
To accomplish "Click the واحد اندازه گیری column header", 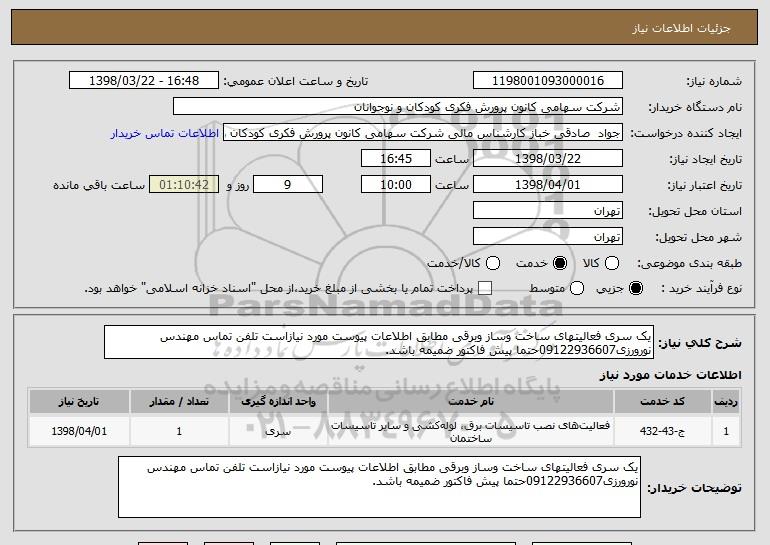I will 278,402.
